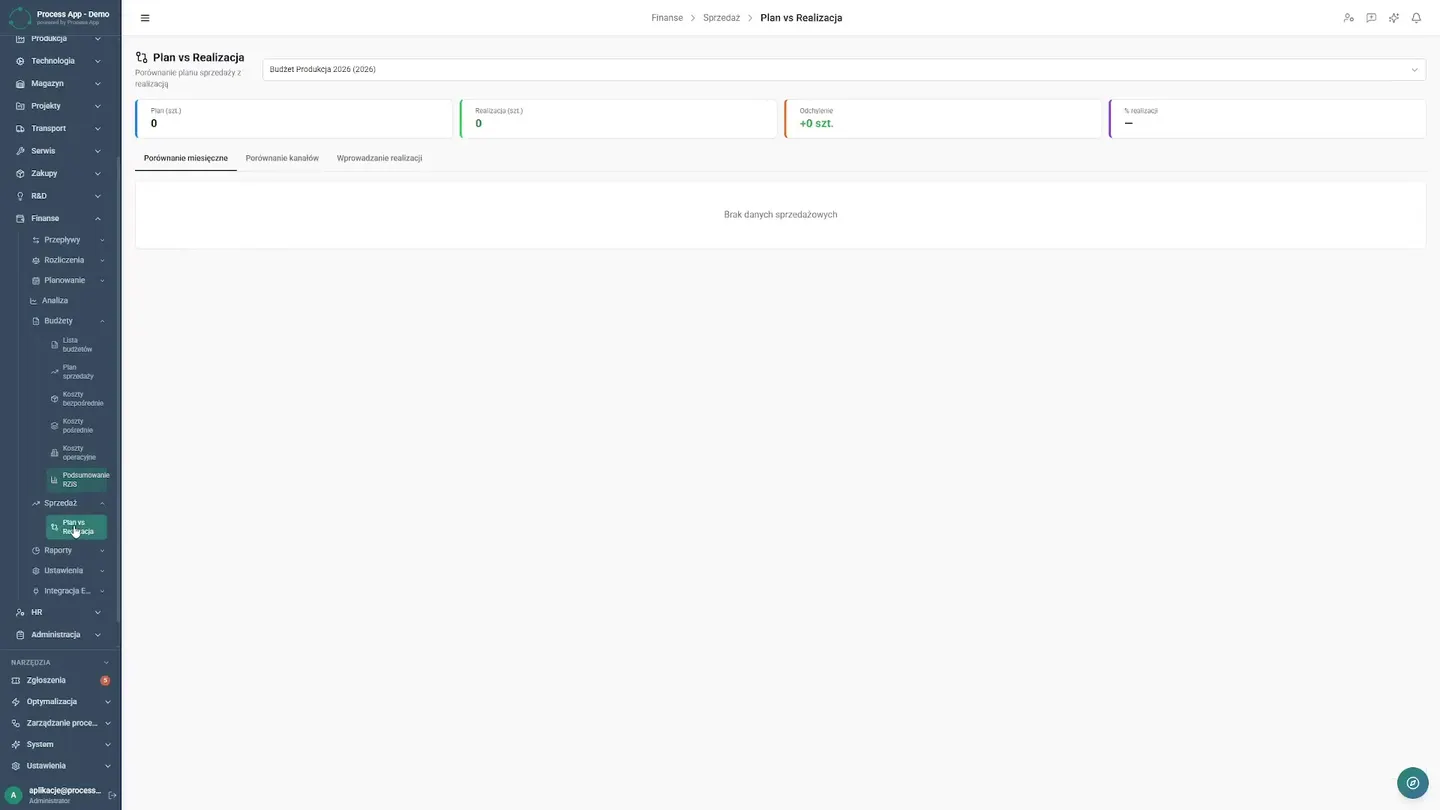This screenshot has width=1440, height=810.
Task: Open the feedback message icon in header
Action: pyautogui.click(x=1371, y=18)
